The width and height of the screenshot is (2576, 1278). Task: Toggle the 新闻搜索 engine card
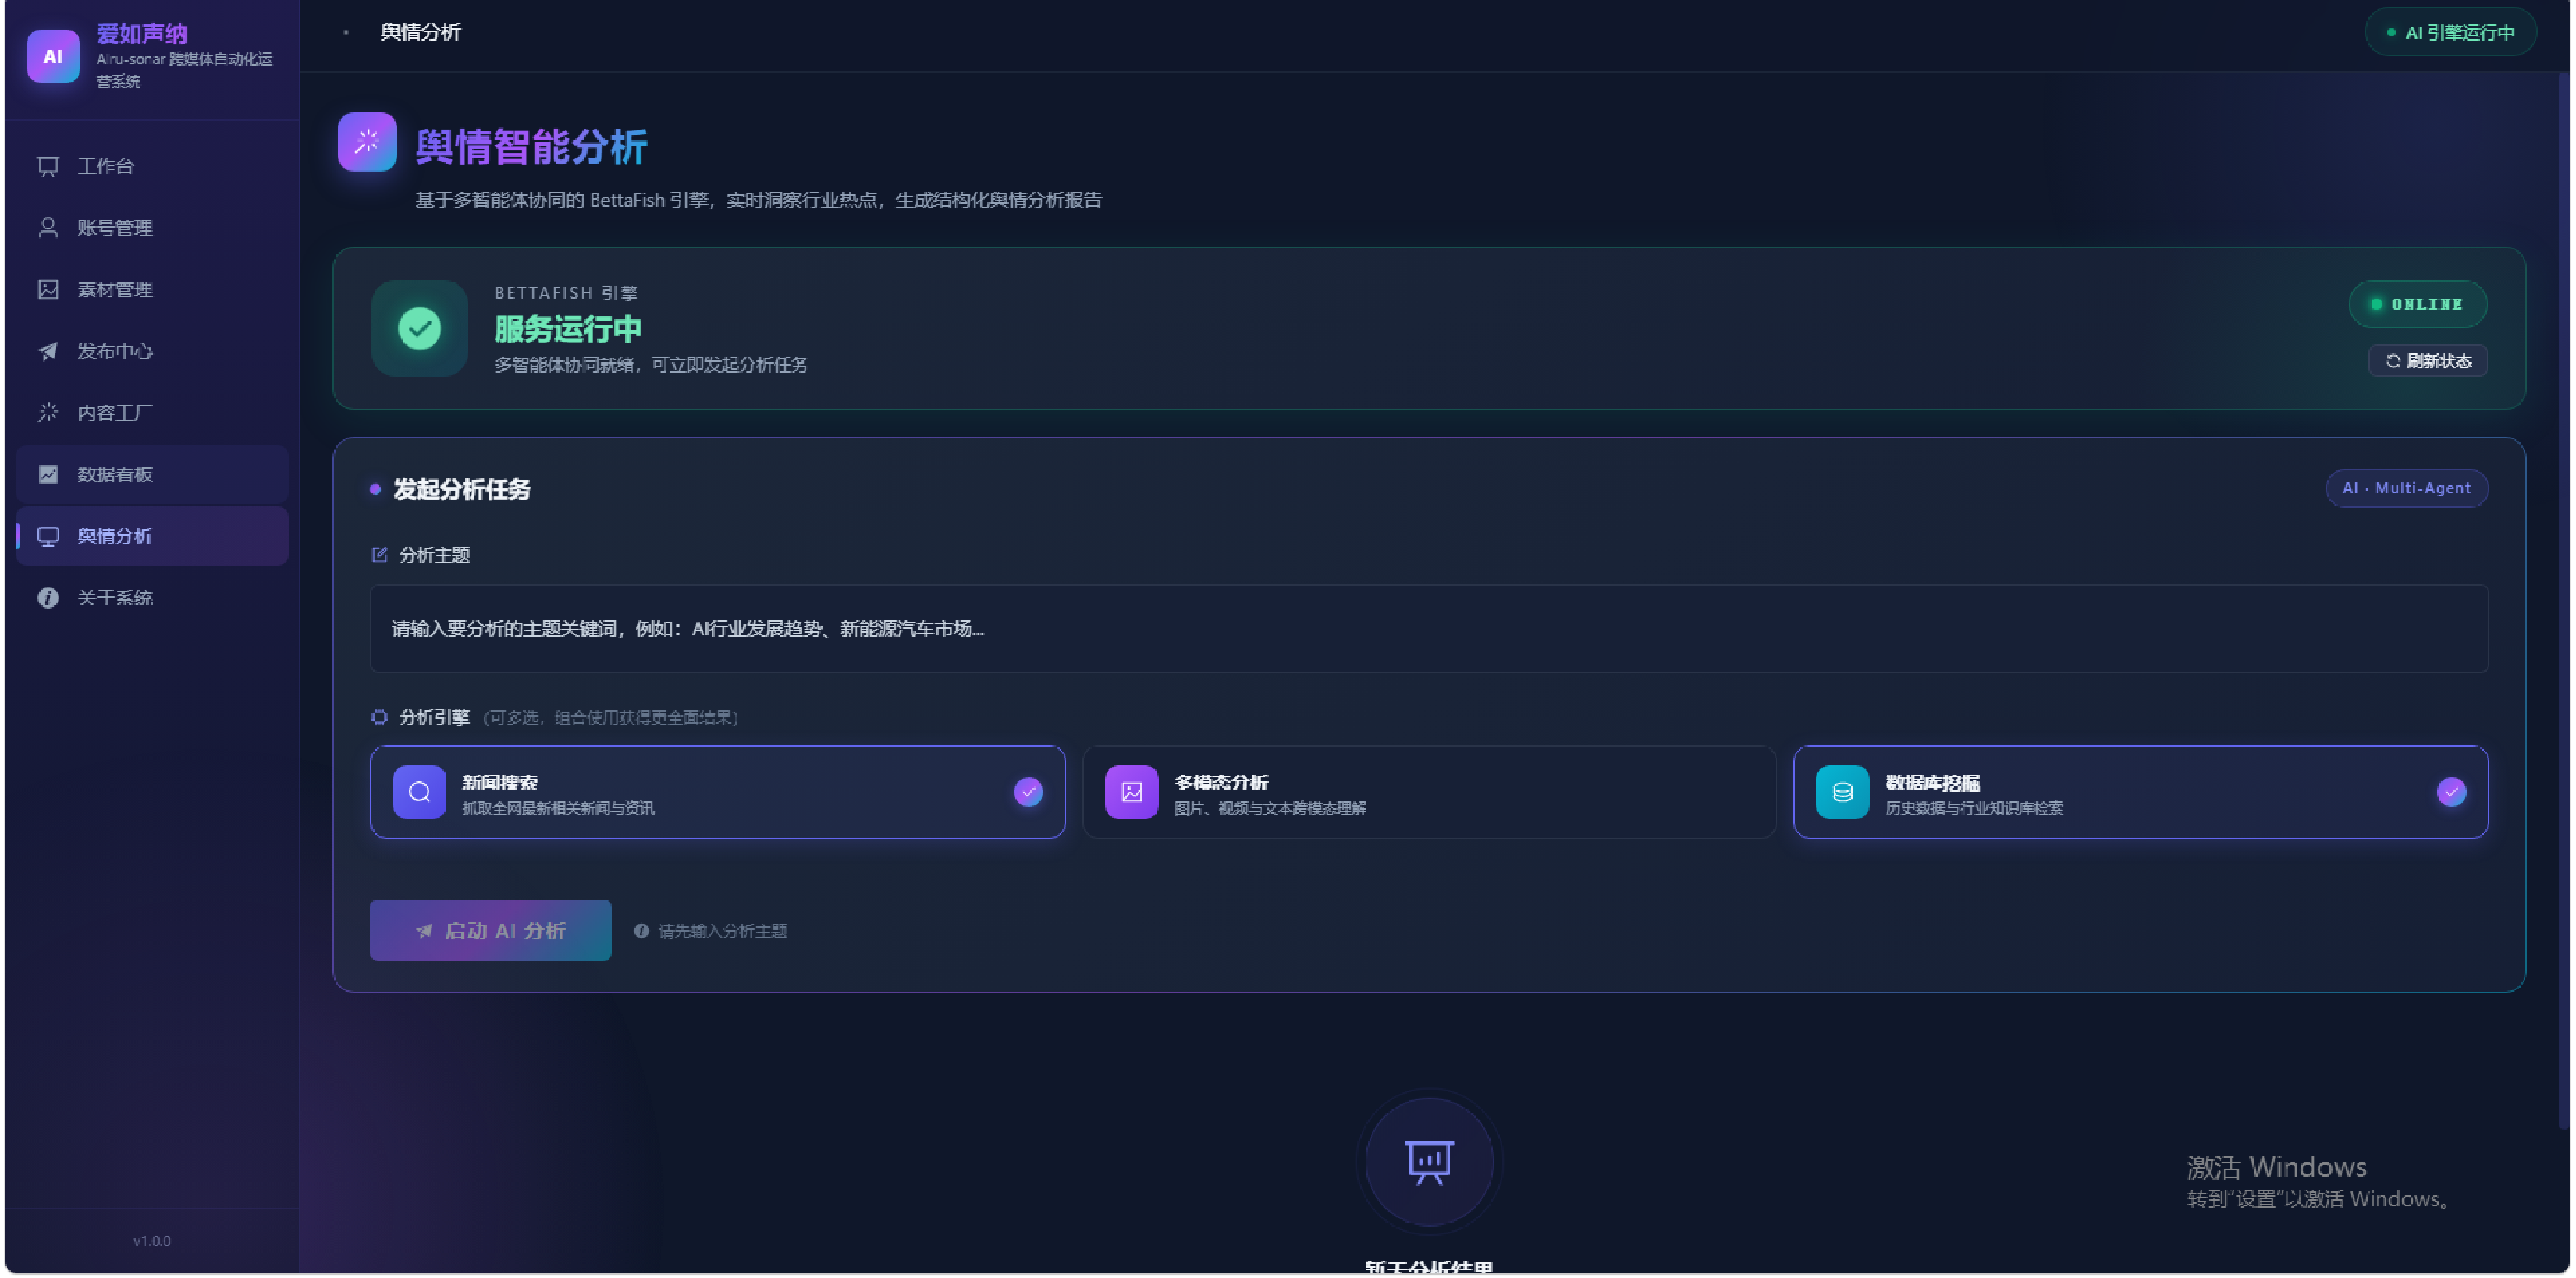click(717, 792)
